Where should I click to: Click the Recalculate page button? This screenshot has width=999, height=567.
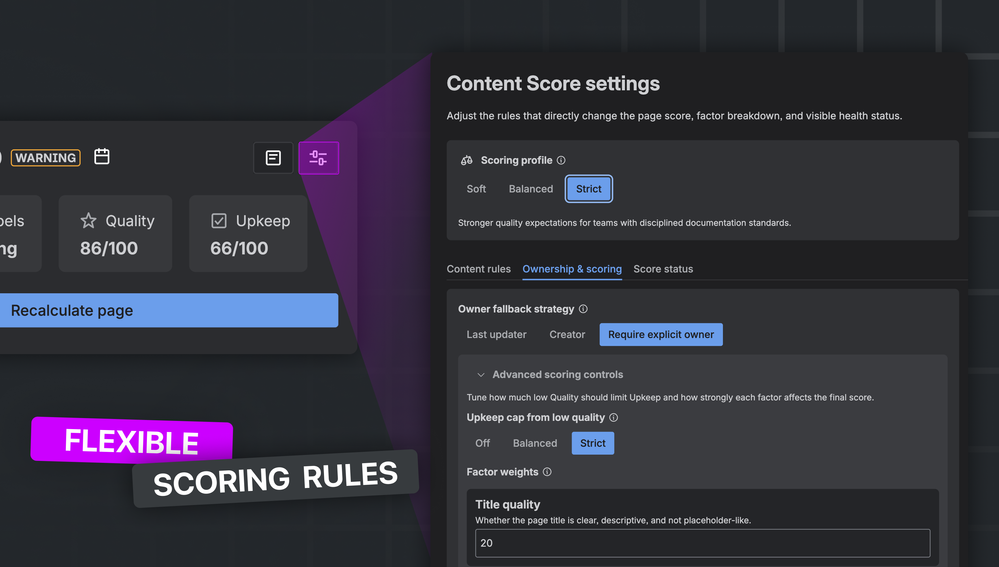(x=169, y=310)
